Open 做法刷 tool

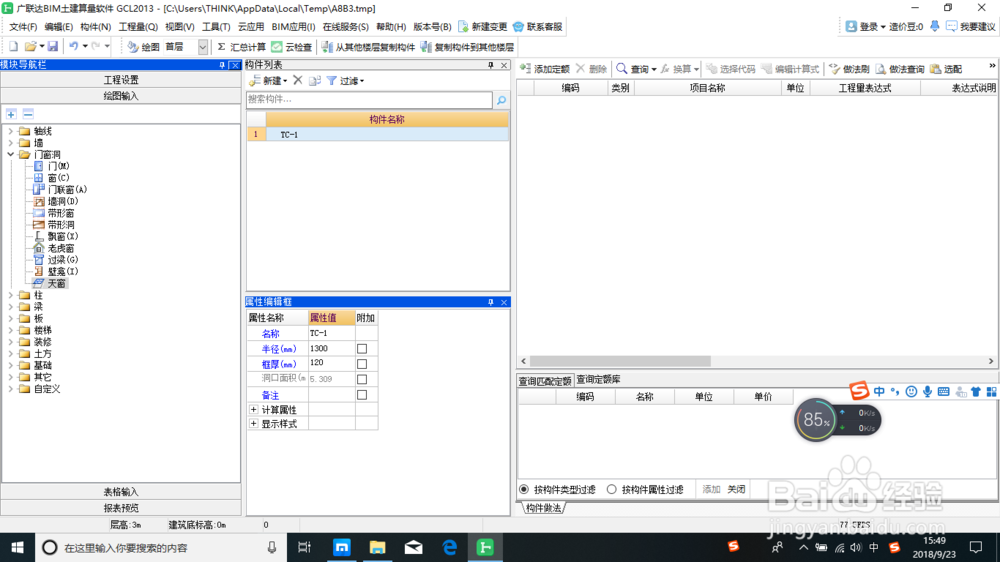(x=849, y=69)
